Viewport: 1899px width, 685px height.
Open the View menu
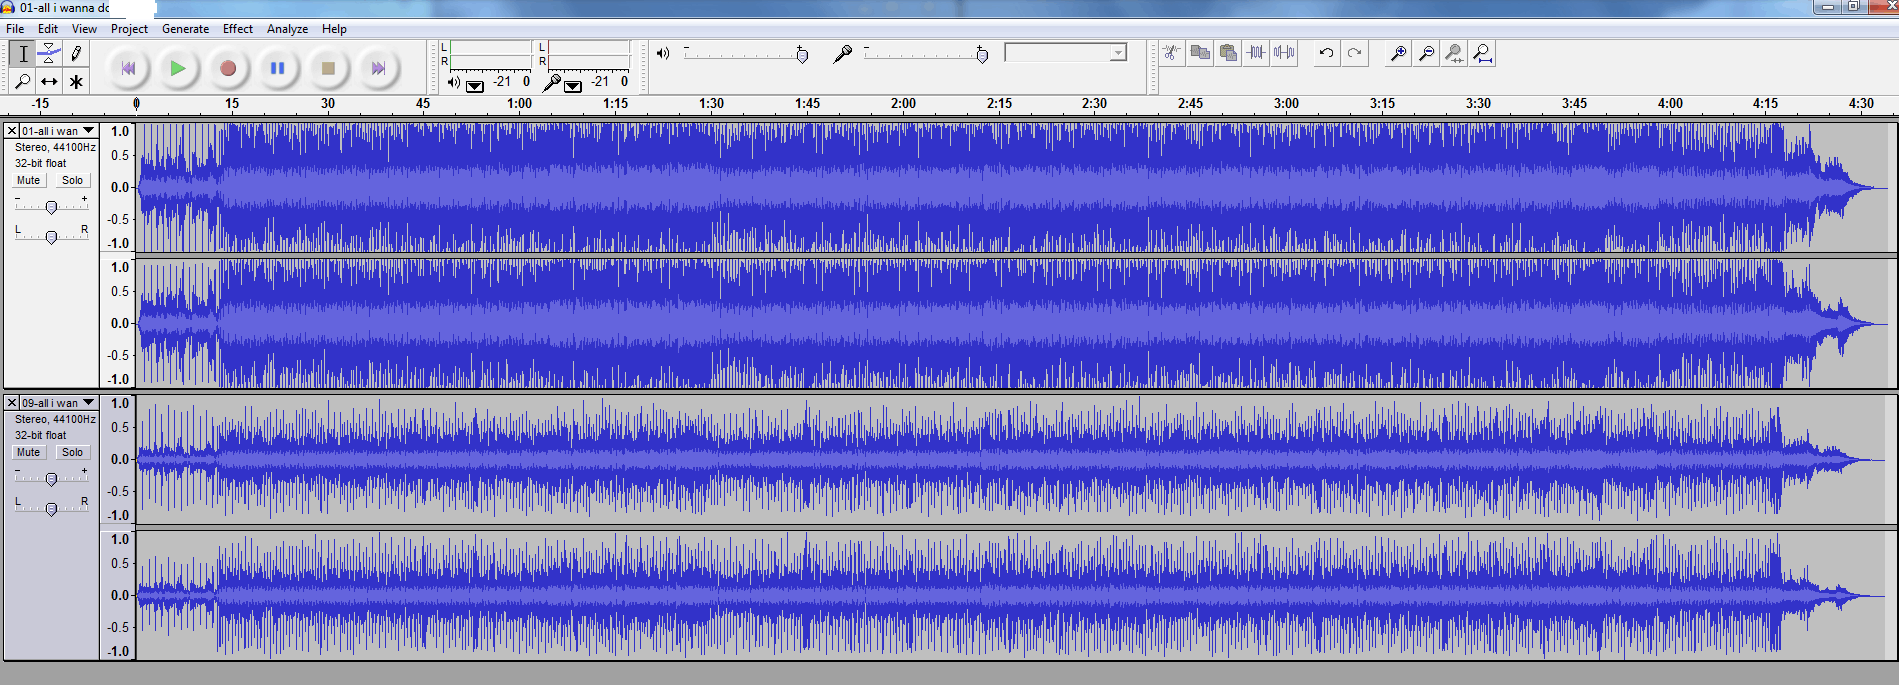coord(84,29)
